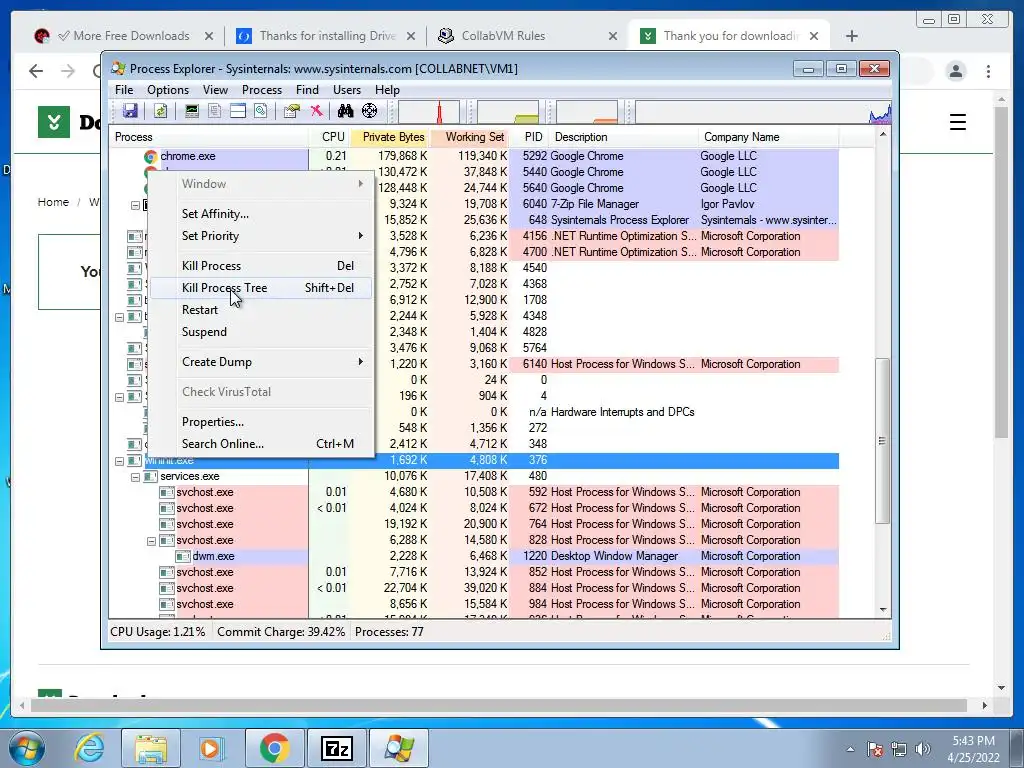Open the Create Dump submenu
This screenshot has height=768, width=1024.
[261, 362]
